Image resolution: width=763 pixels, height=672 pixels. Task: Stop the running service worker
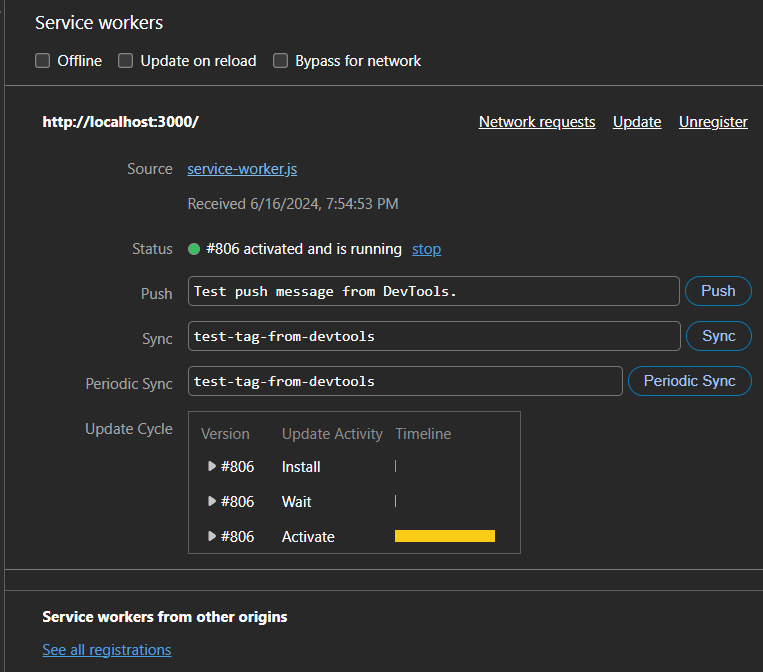click(426, 249)
